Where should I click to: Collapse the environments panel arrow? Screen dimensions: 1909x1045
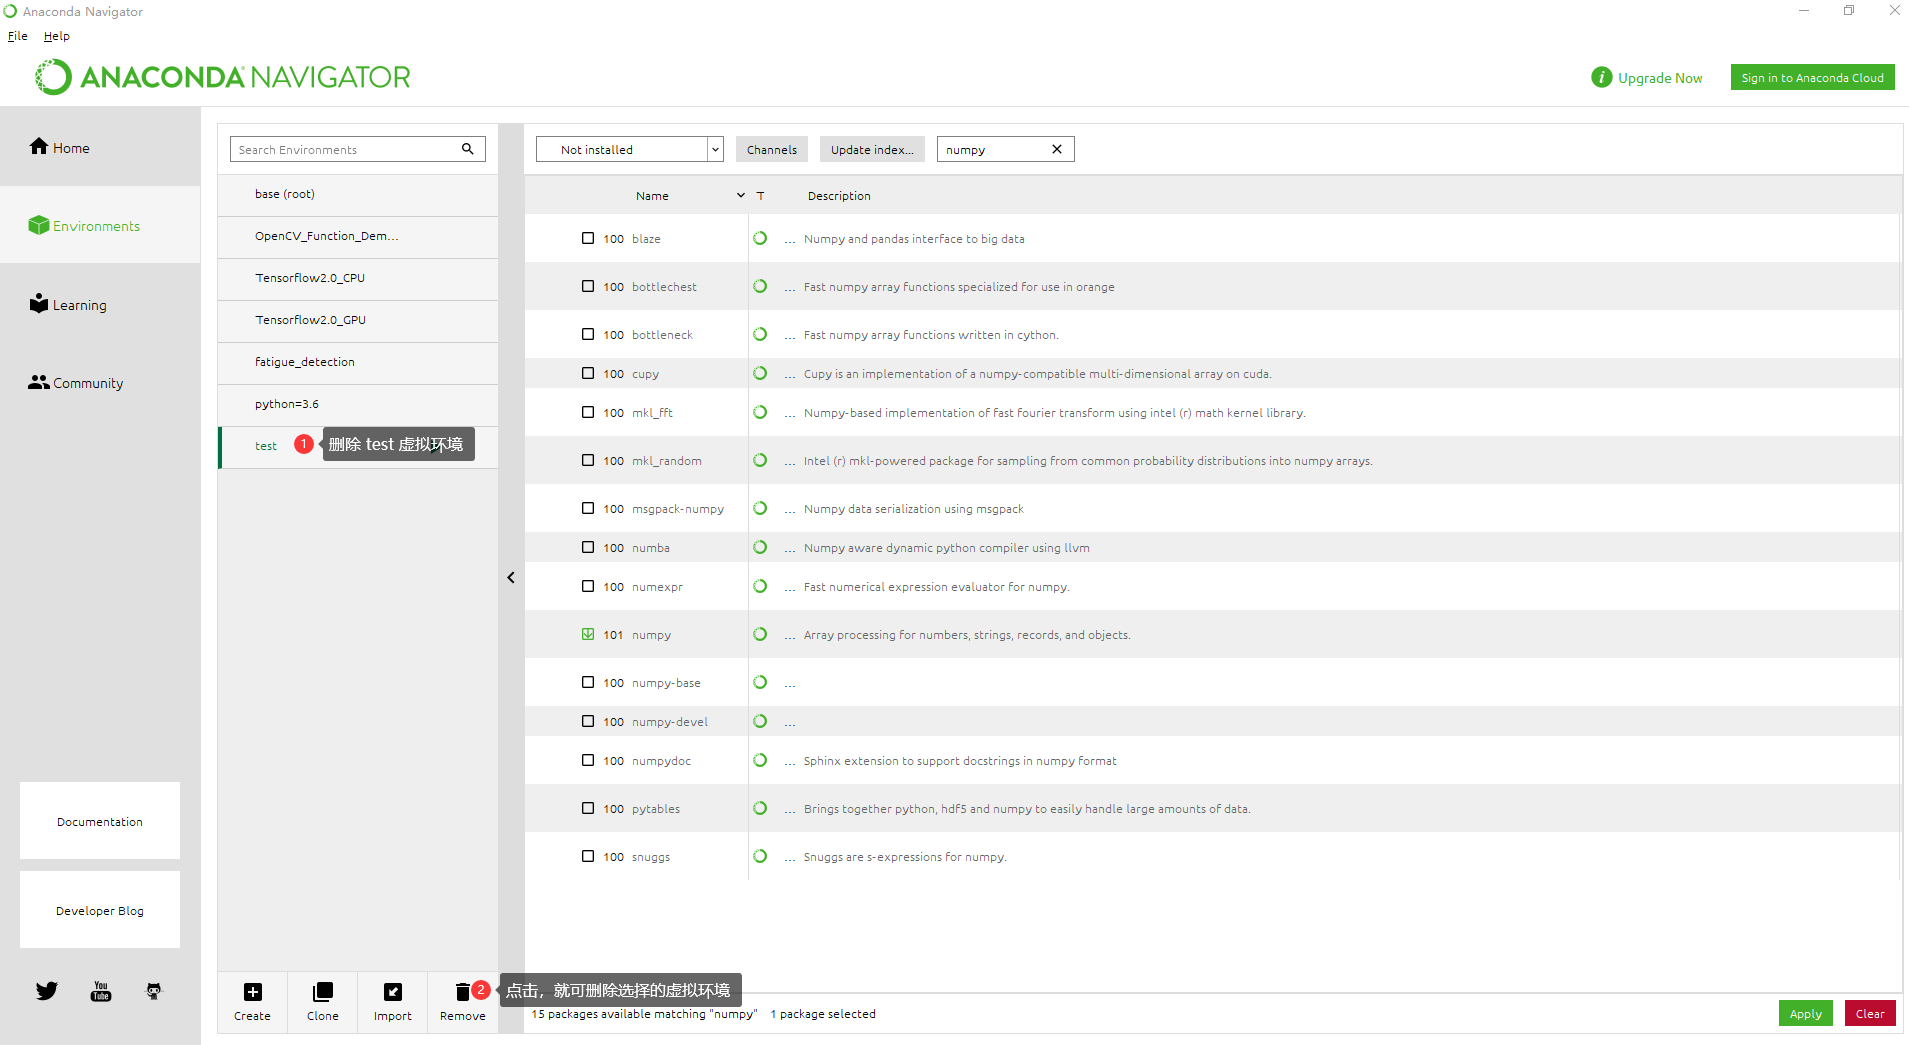(511, 577)
